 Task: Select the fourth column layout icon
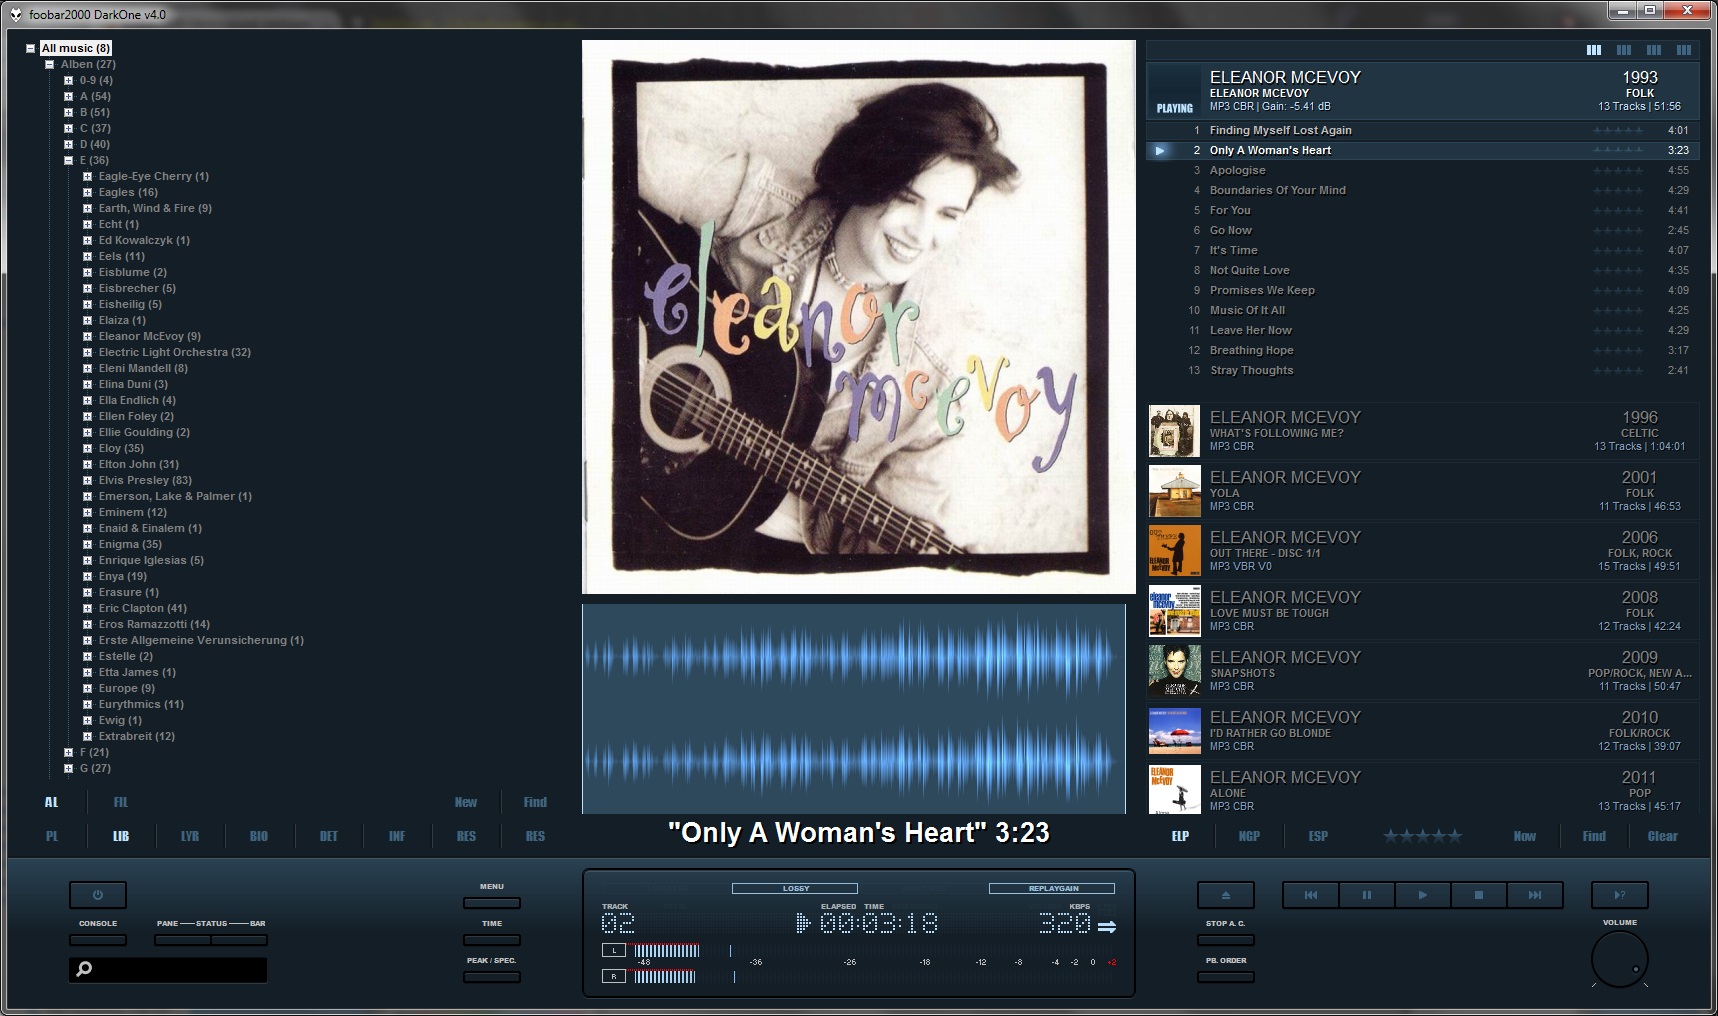pyautogui.click(x=1684, y=50)
